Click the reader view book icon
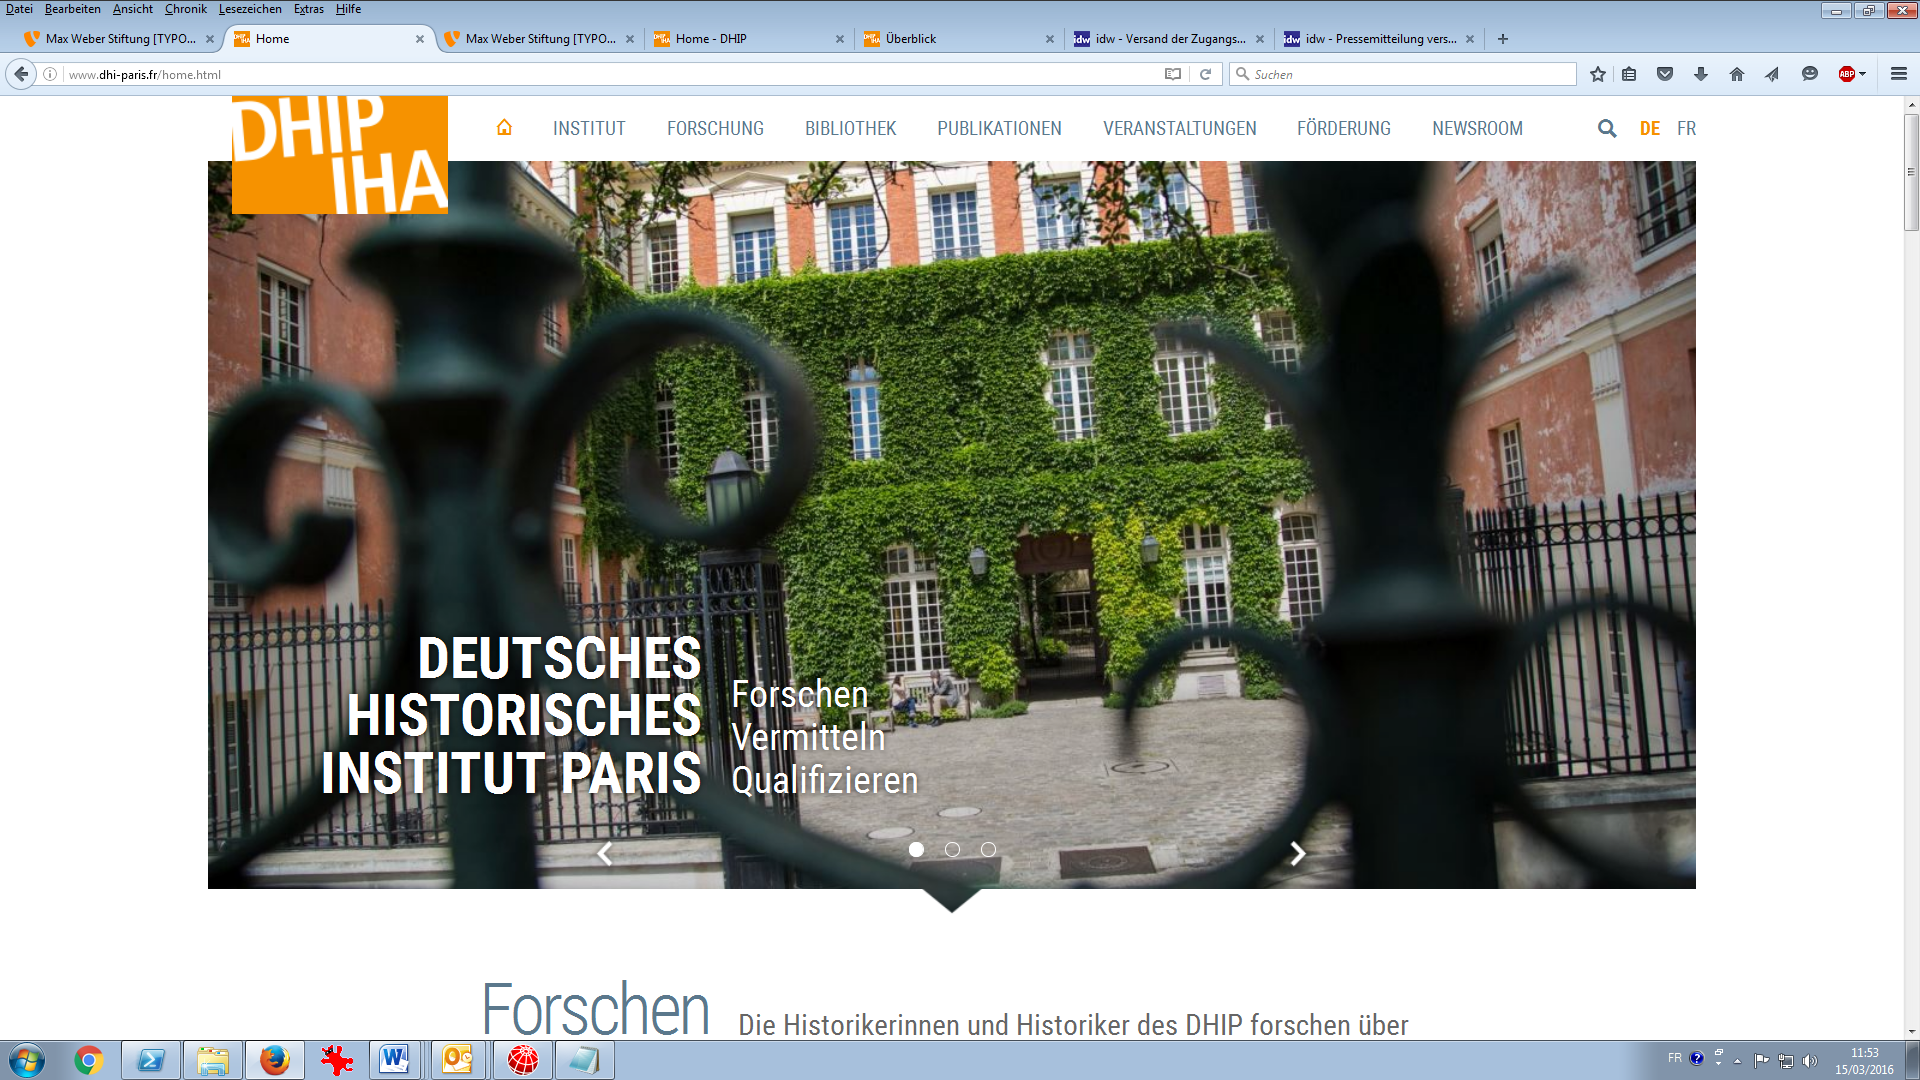 [x=1173, y=74]
